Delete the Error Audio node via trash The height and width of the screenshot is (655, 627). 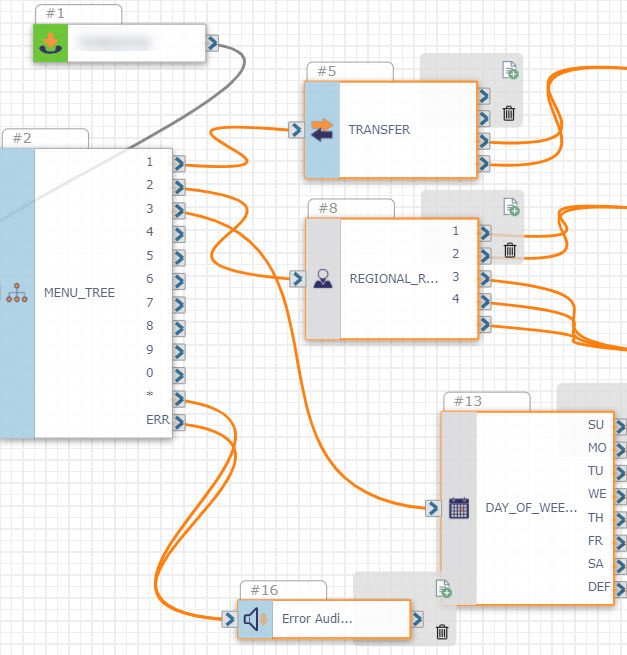coord(442,632)
